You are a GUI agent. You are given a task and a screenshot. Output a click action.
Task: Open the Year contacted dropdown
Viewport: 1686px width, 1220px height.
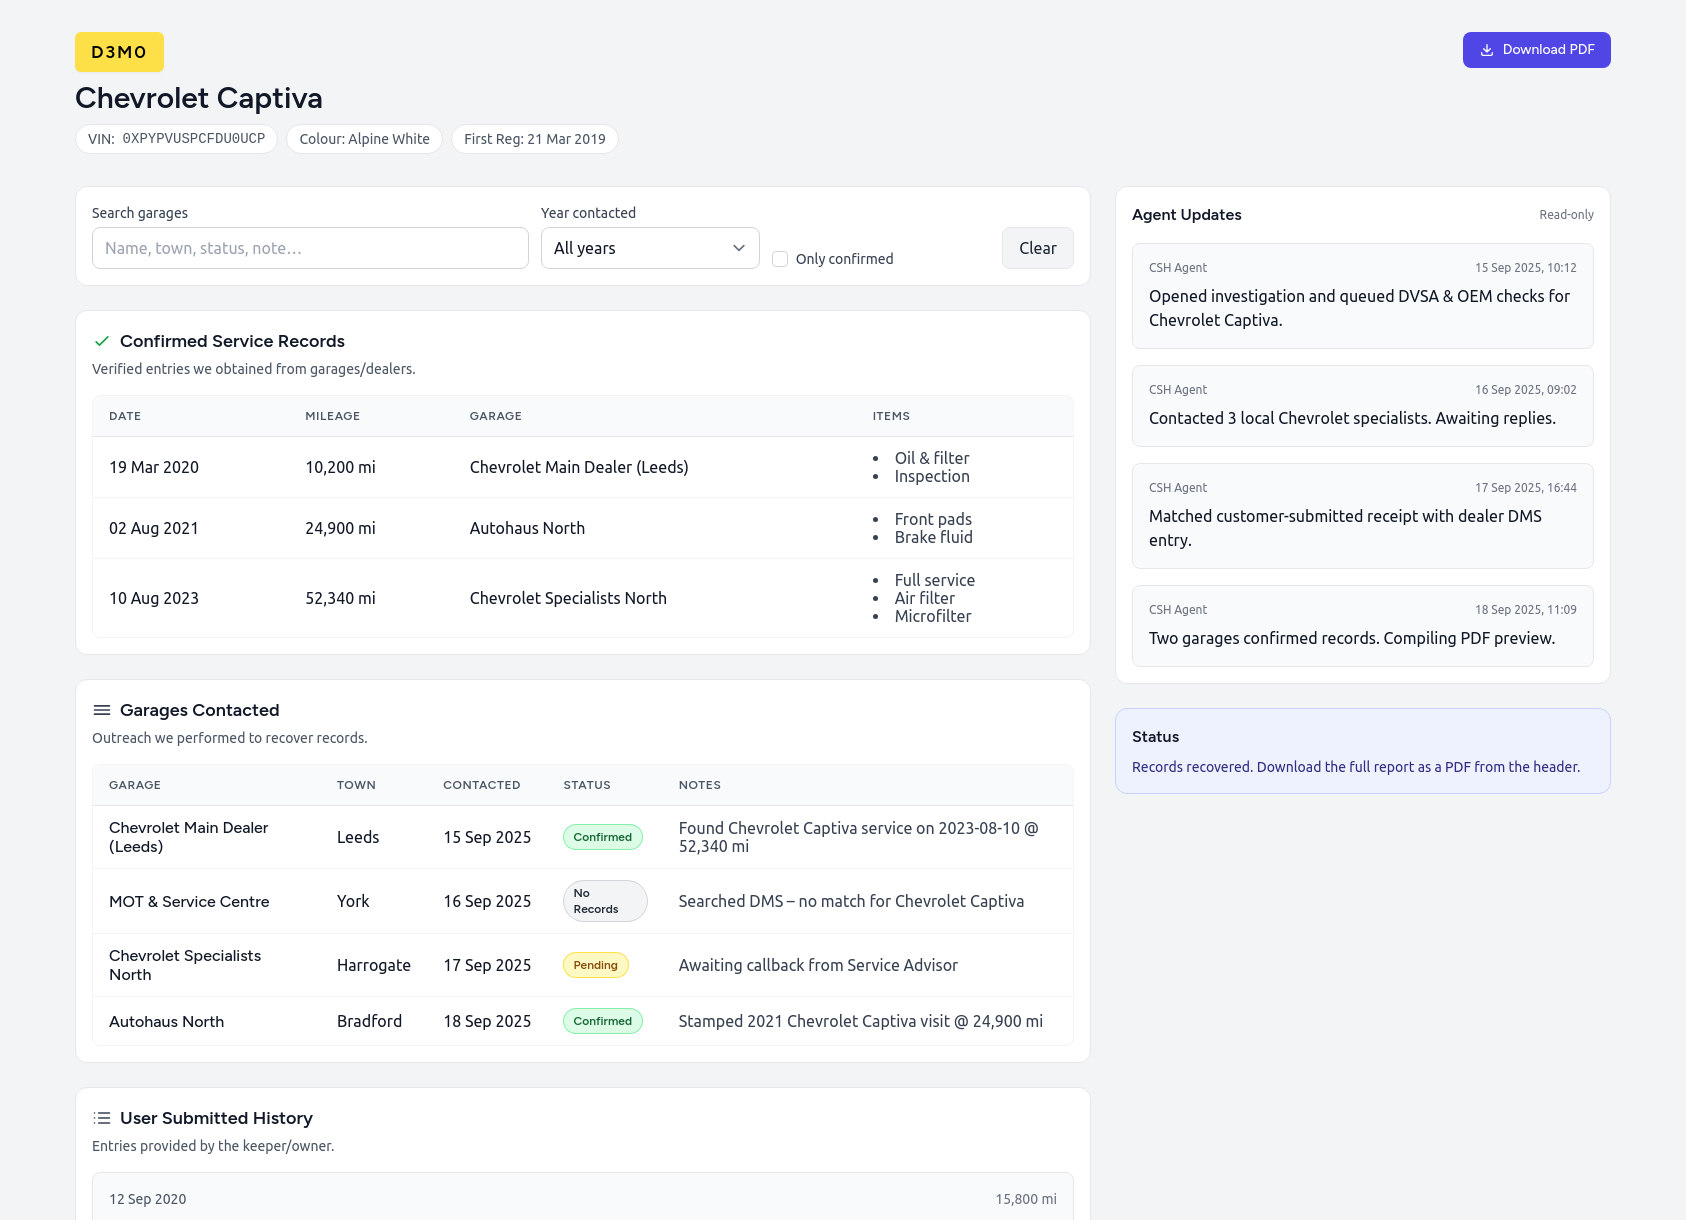point(649,248)
